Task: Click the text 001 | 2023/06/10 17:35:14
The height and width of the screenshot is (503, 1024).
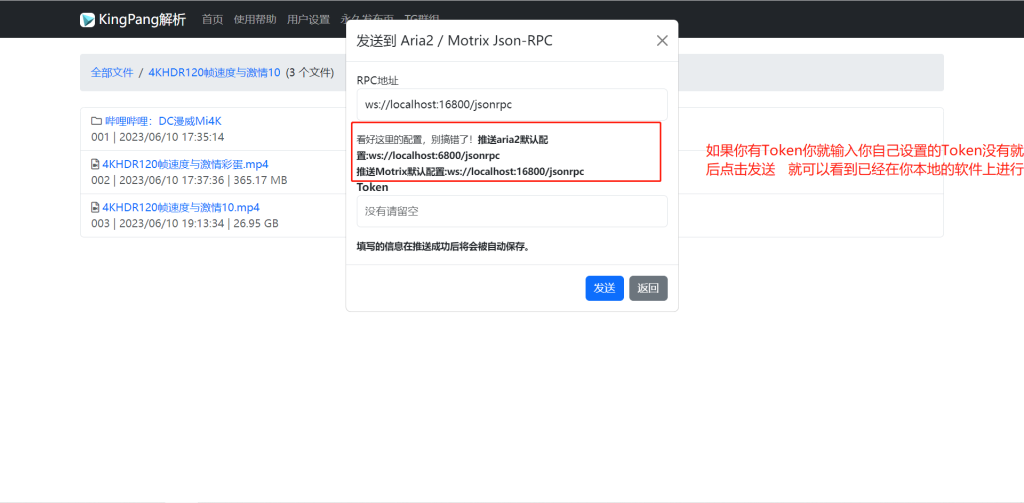Action: pos(157,137)
